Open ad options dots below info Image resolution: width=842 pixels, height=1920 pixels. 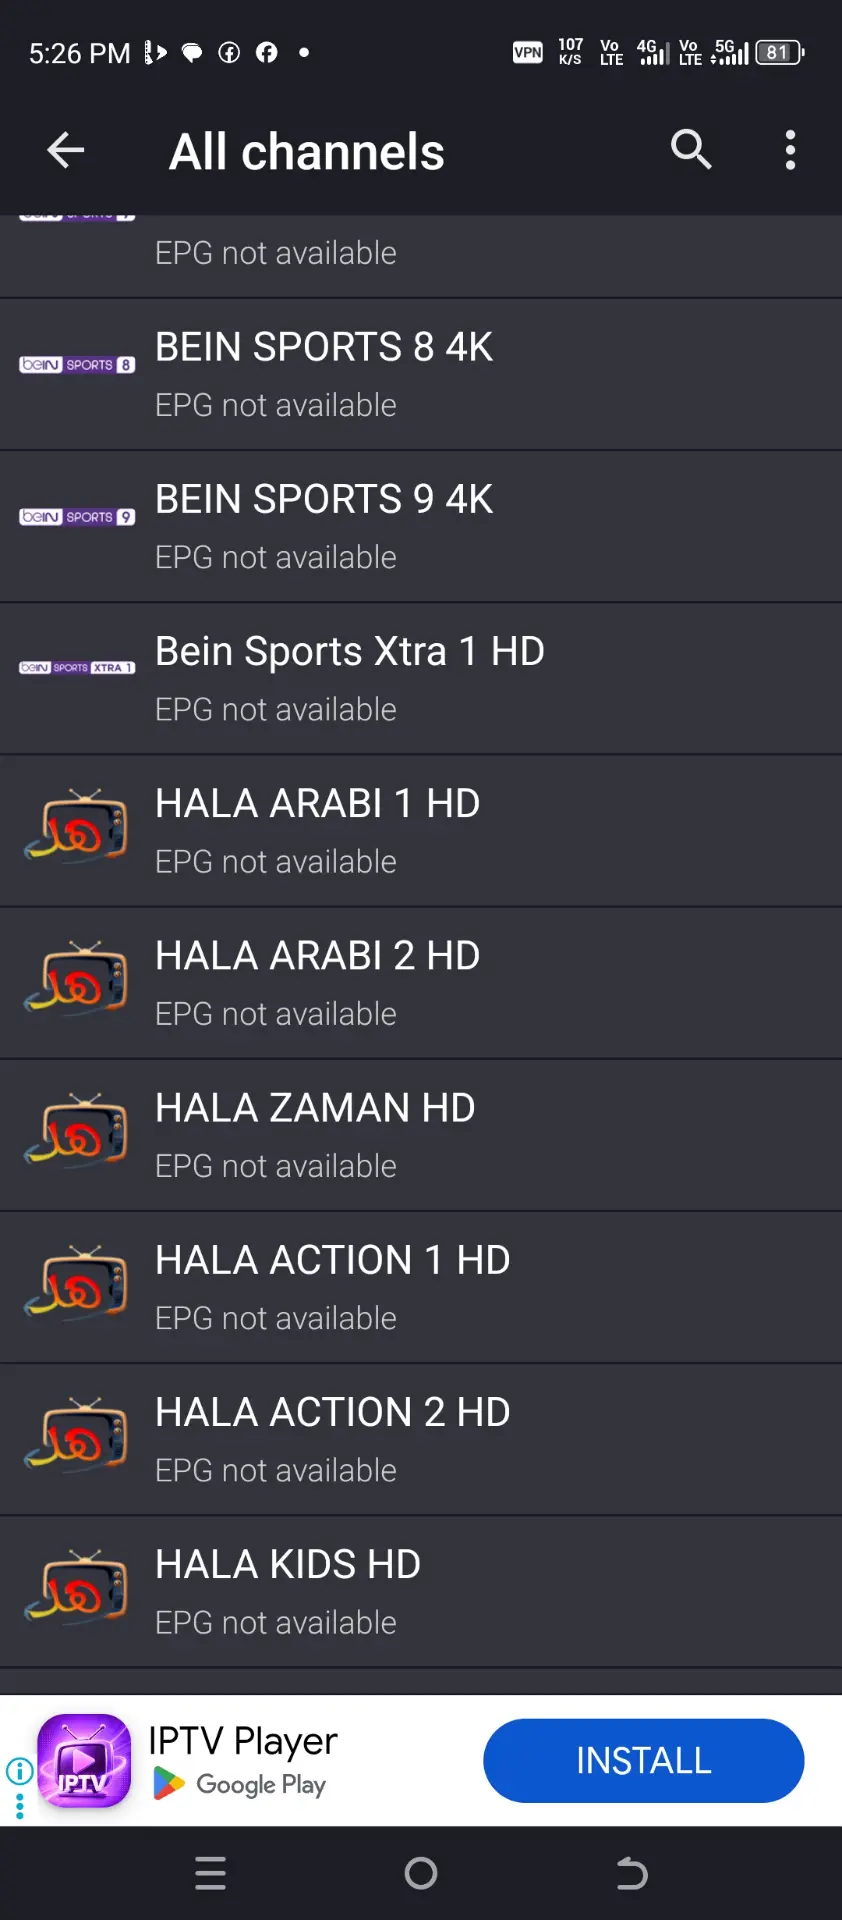(x=20, y=1806)
